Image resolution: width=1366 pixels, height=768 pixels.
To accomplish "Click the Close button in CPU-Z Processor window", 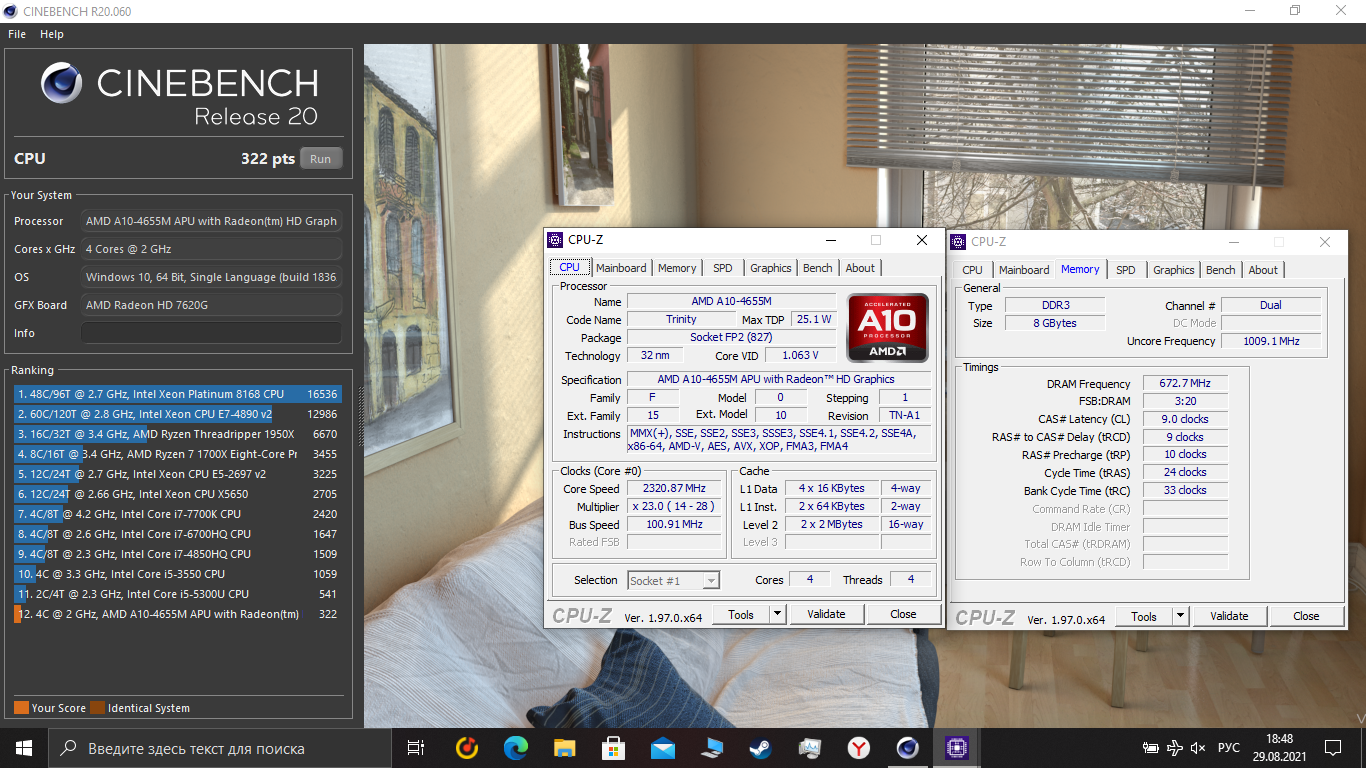I will tap(903, 615).
